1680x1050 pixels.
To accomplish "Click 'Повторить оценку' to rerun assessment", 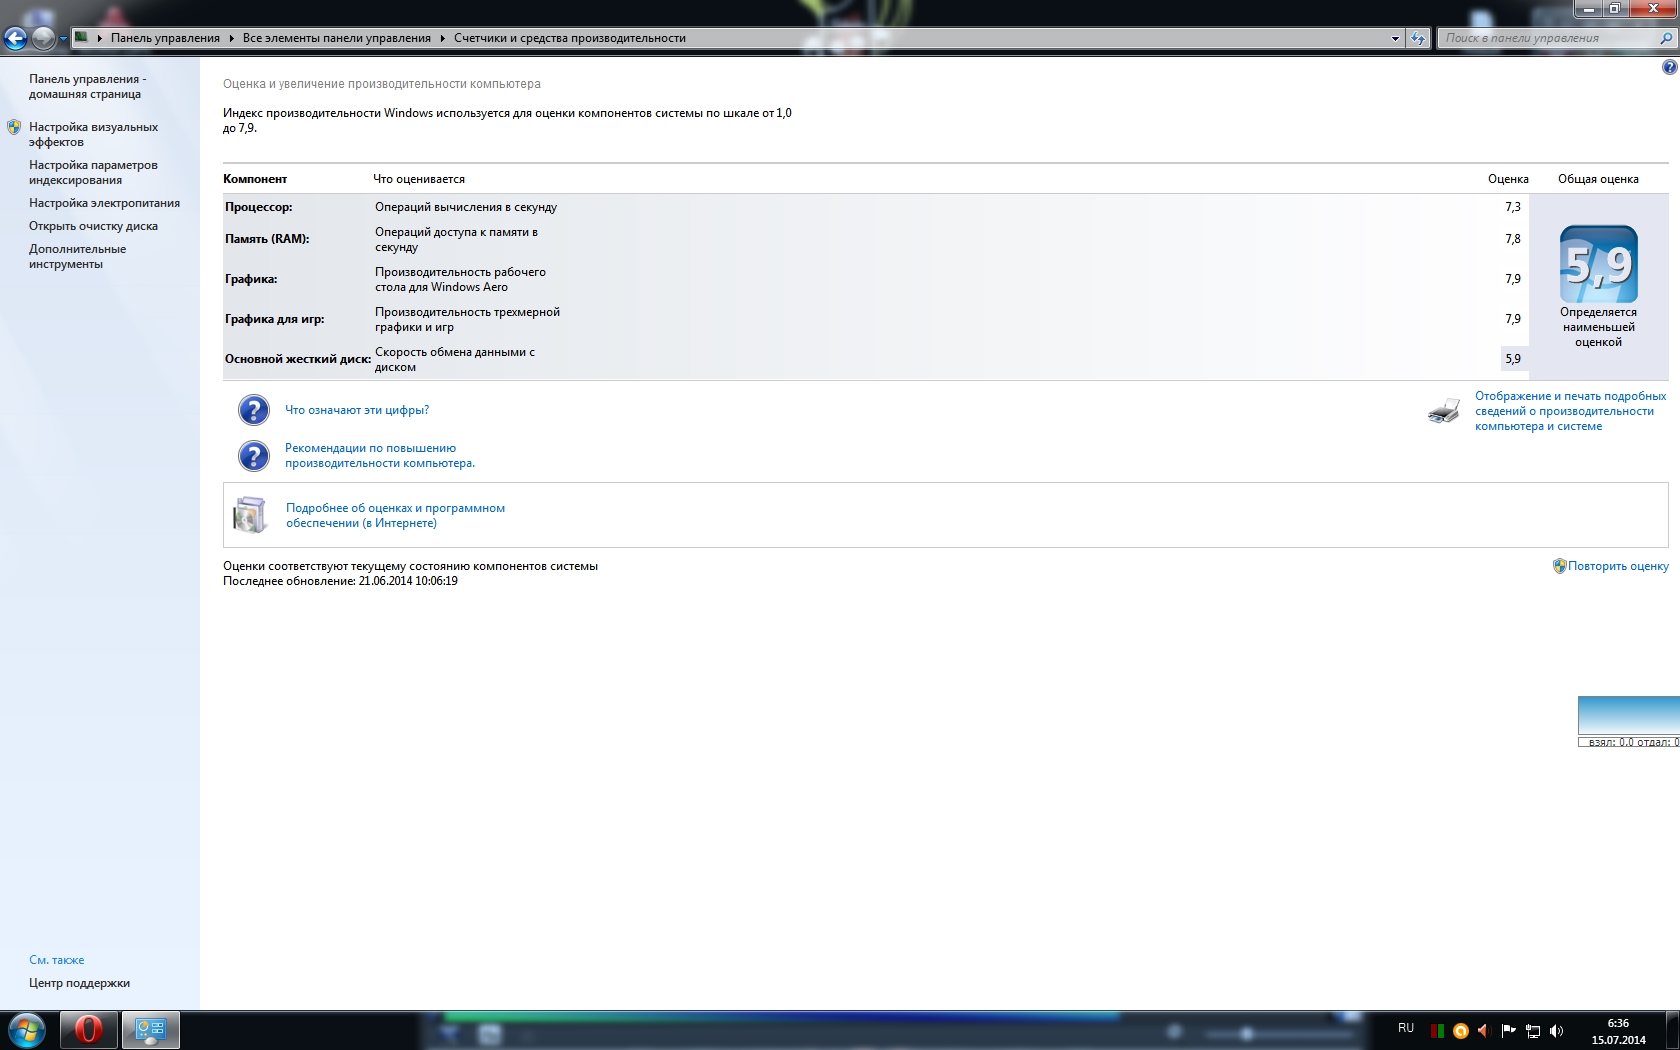I will (1618, 566).
